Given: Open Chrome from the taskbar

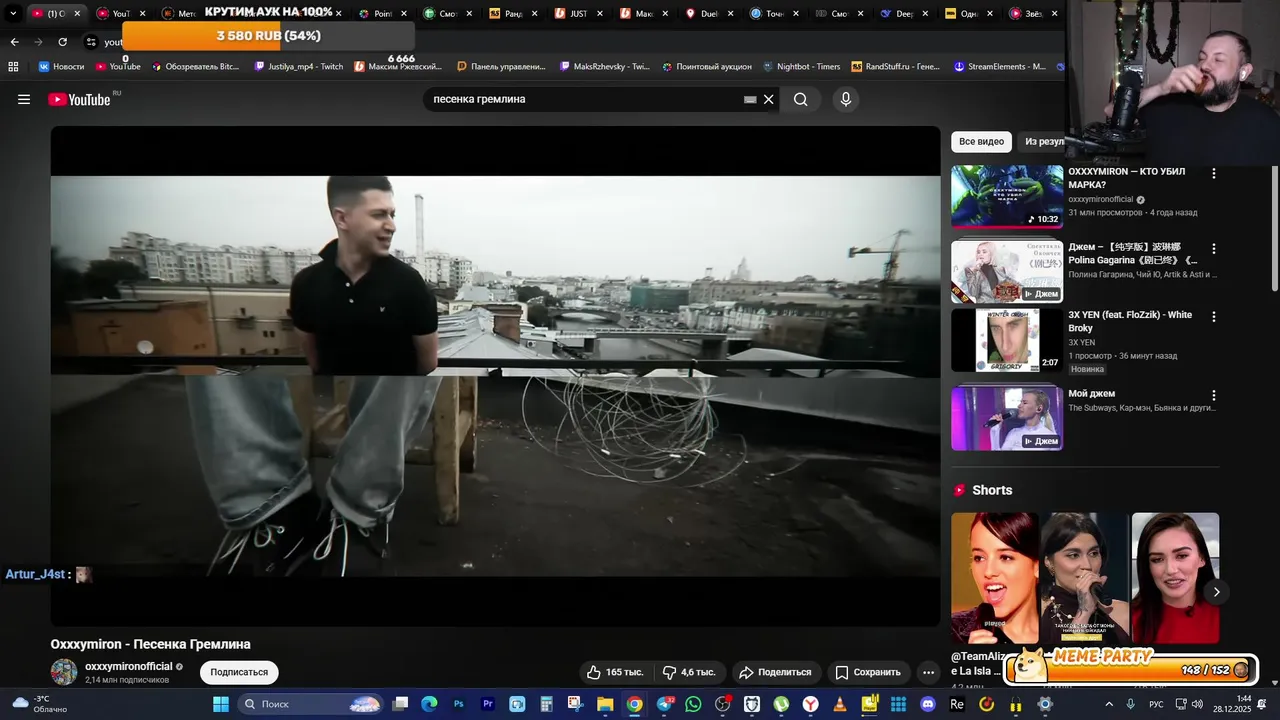Looking at the screenshot, I should [634, 704].
